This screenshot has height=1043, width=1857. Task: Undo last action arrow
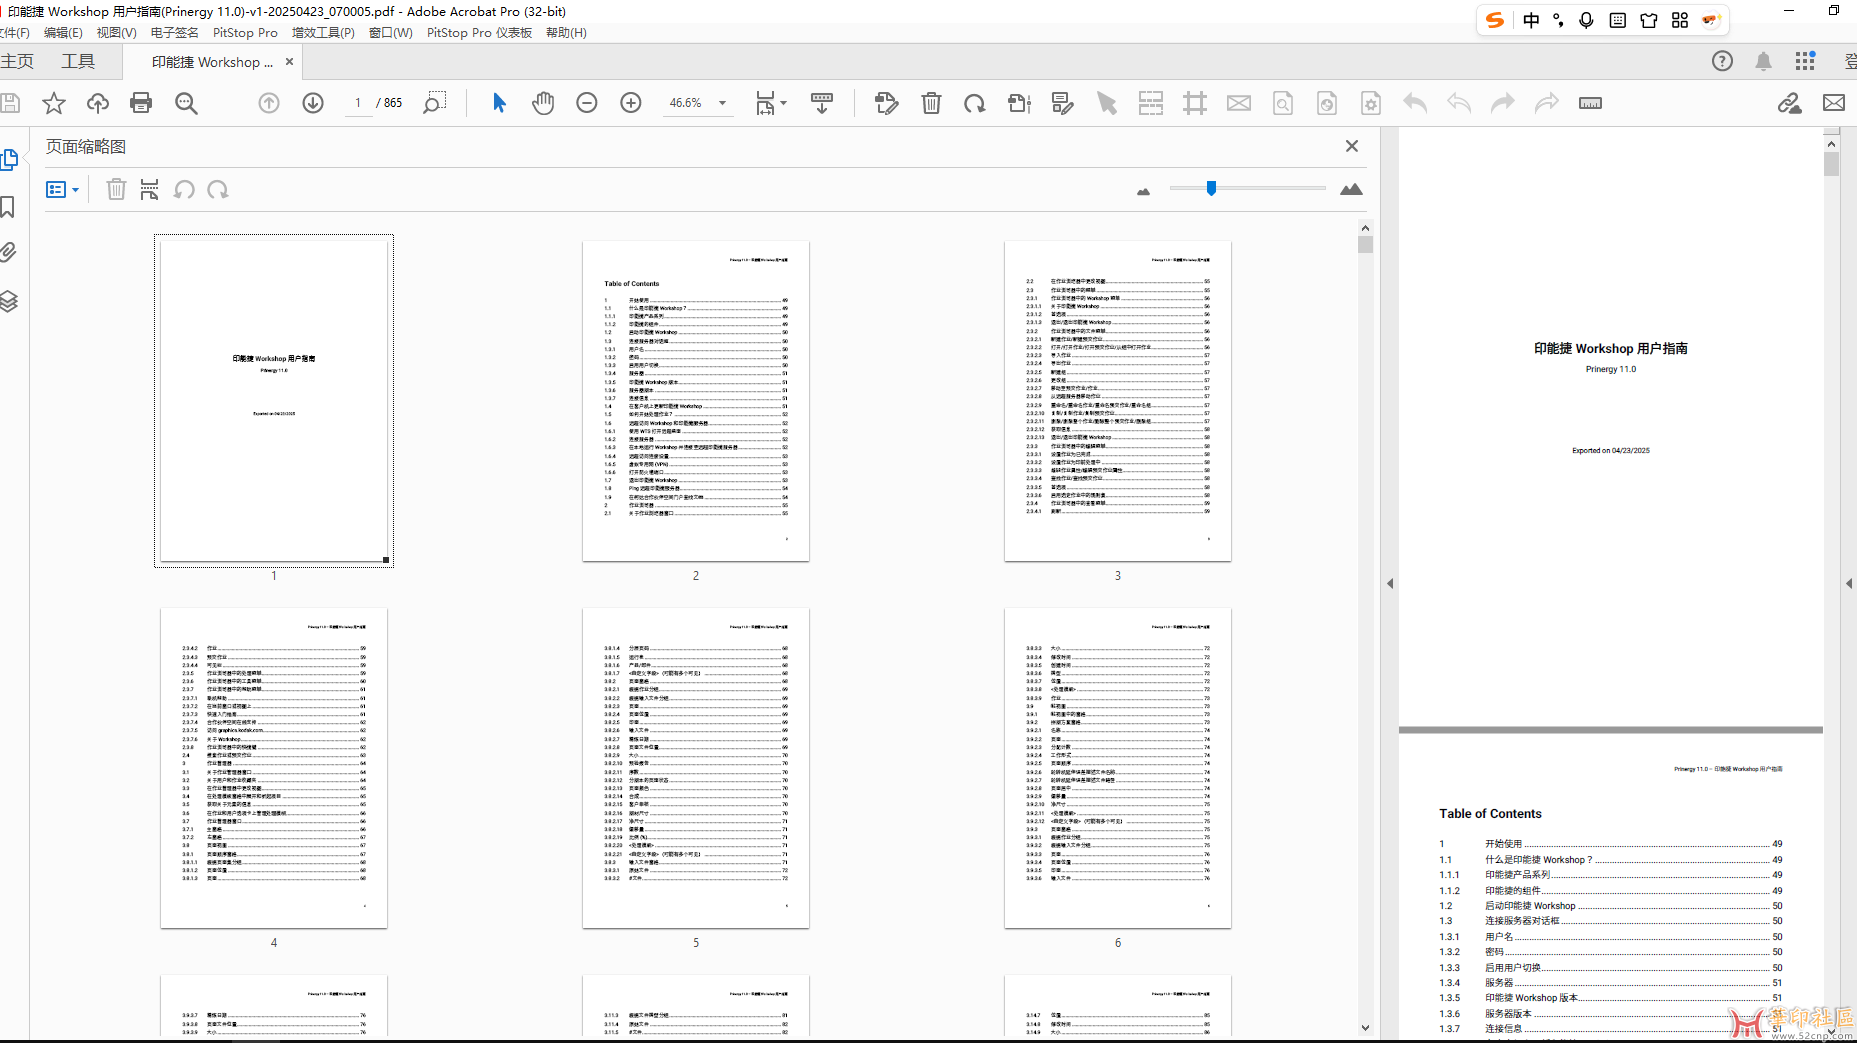click(x=1415, y=103)
